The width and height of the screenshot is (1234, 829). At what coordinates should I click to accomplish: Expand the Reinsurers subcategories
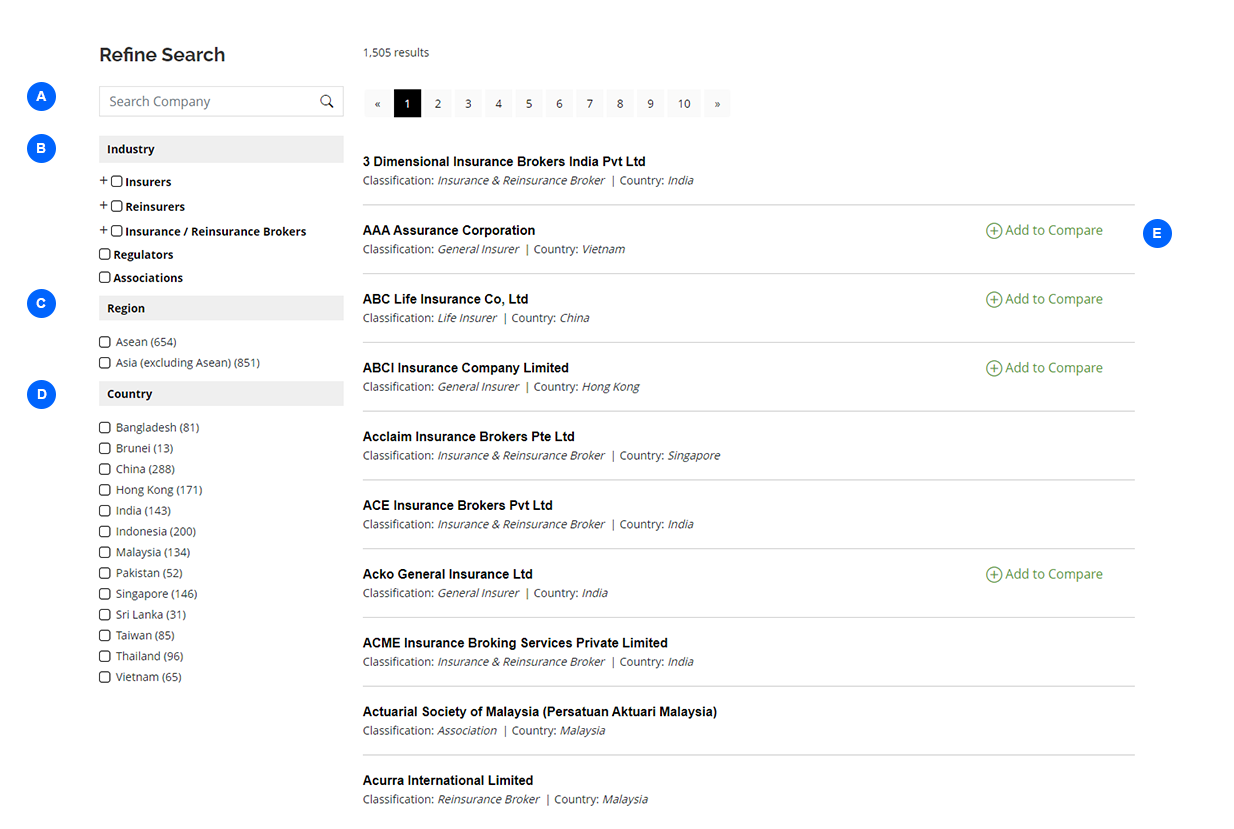click(103, 205)
